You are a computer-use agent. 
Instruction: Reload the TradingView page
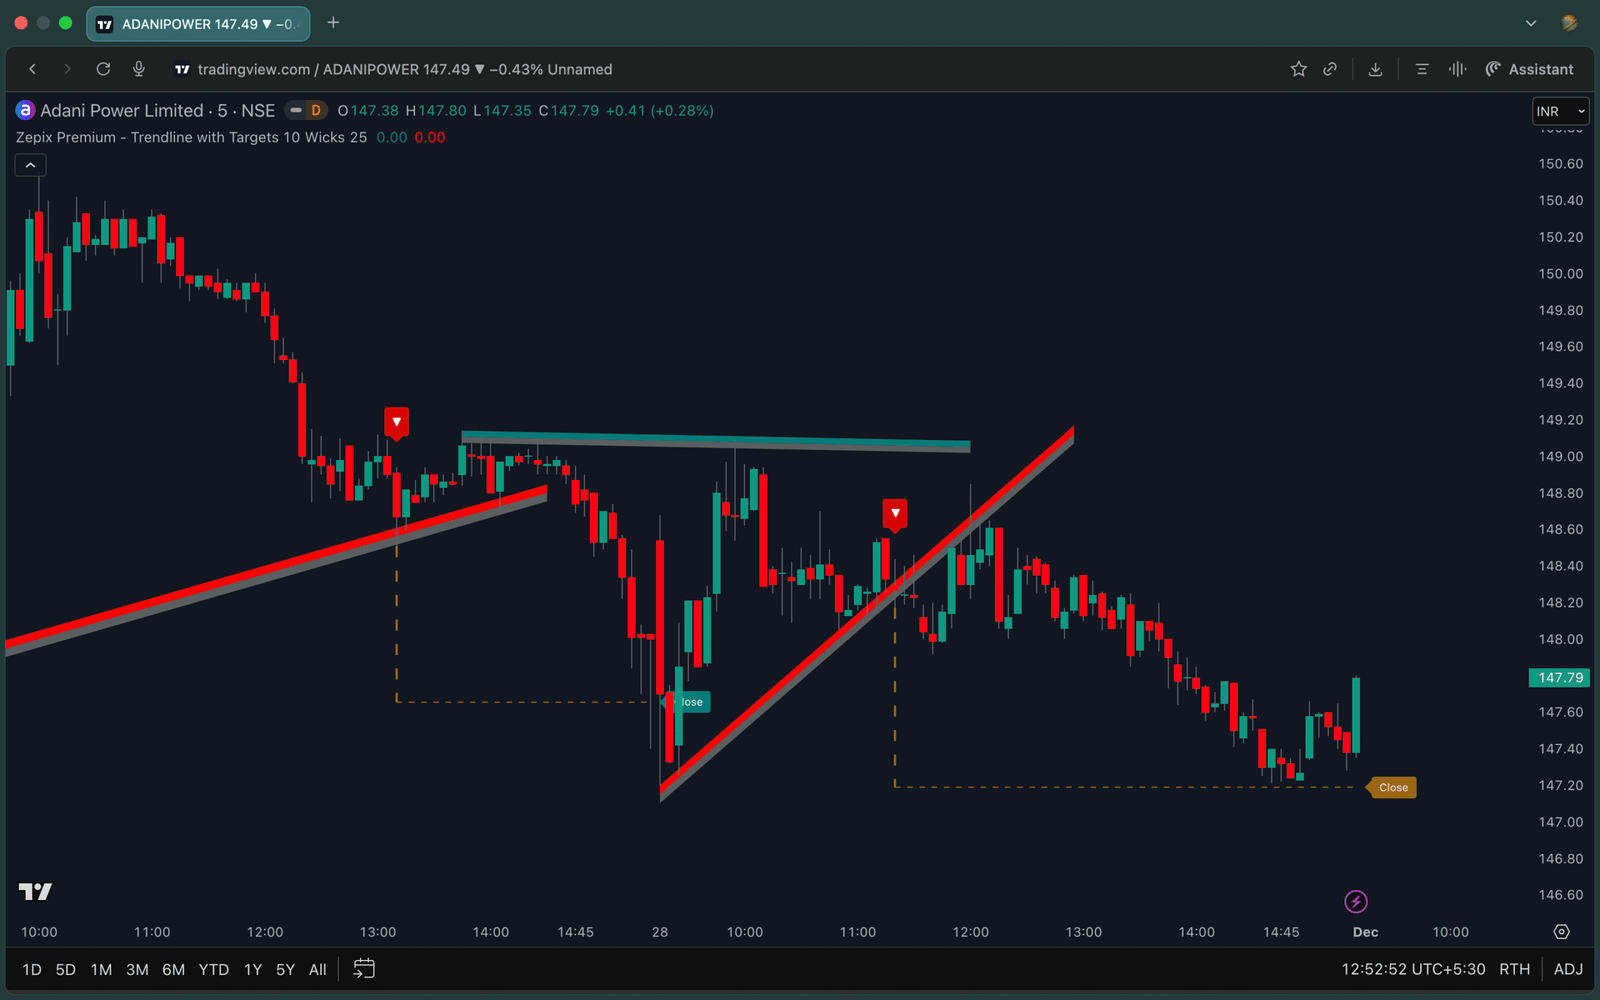tap(103, 69)
